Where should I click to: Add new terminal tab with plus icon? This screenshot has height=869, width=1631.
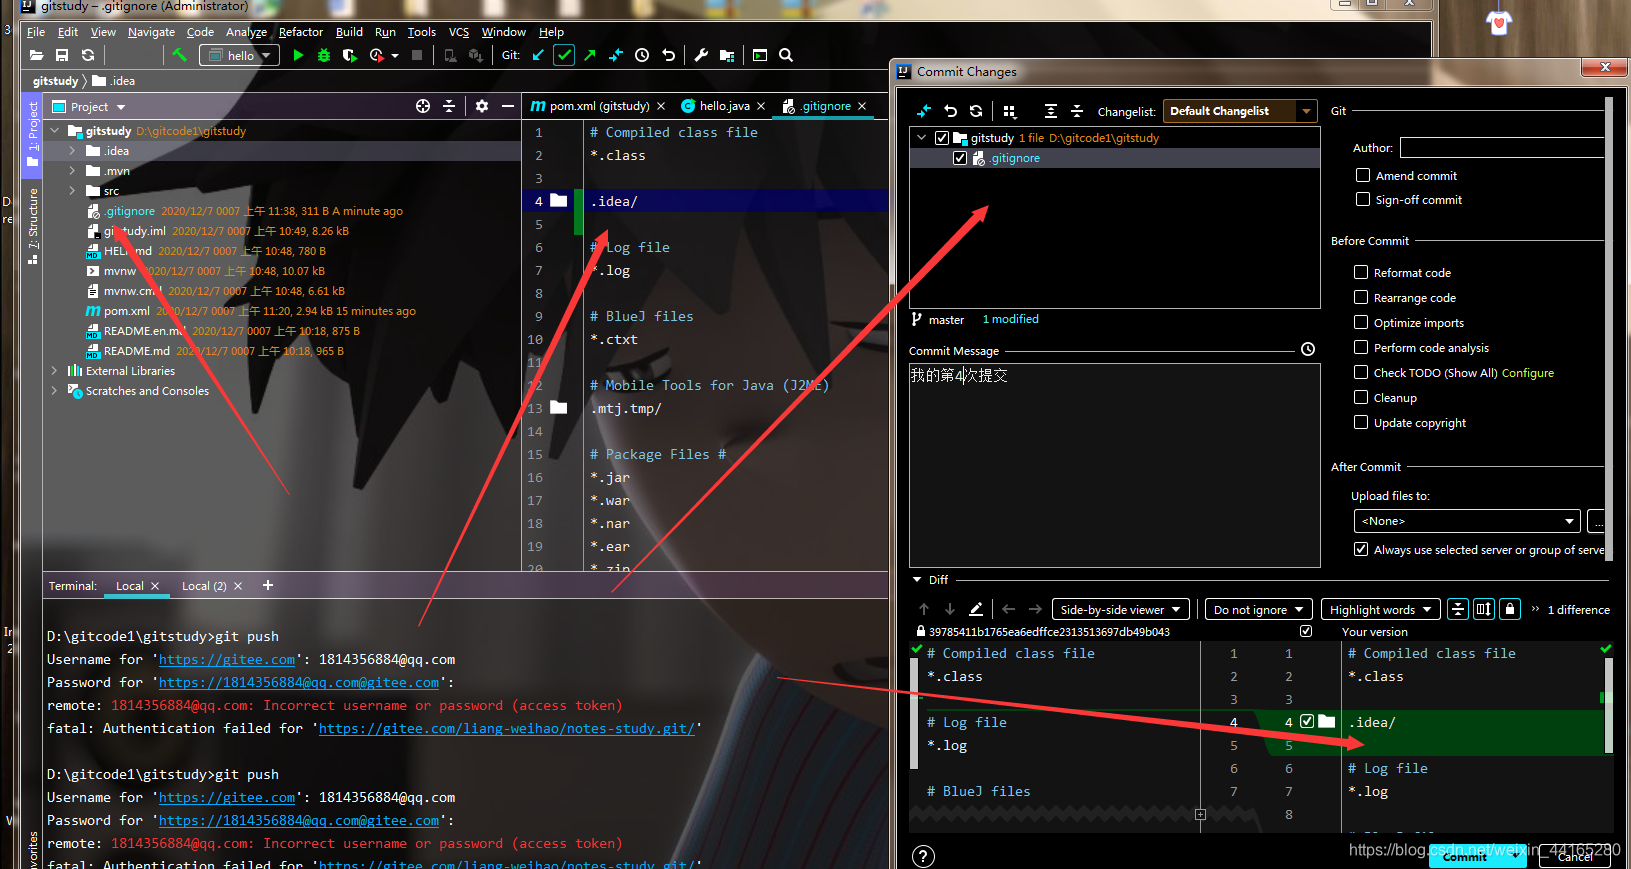268,585
